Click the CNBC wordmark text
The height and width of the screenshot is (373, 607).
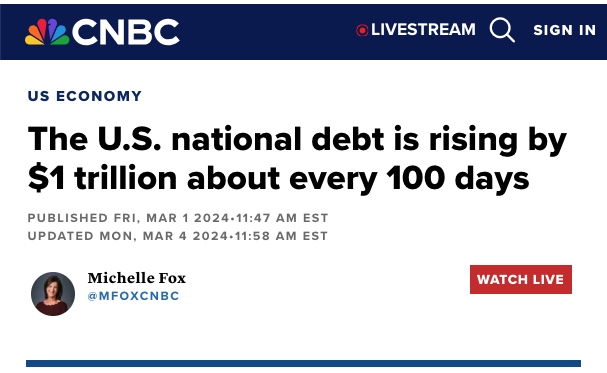(125, 32)
